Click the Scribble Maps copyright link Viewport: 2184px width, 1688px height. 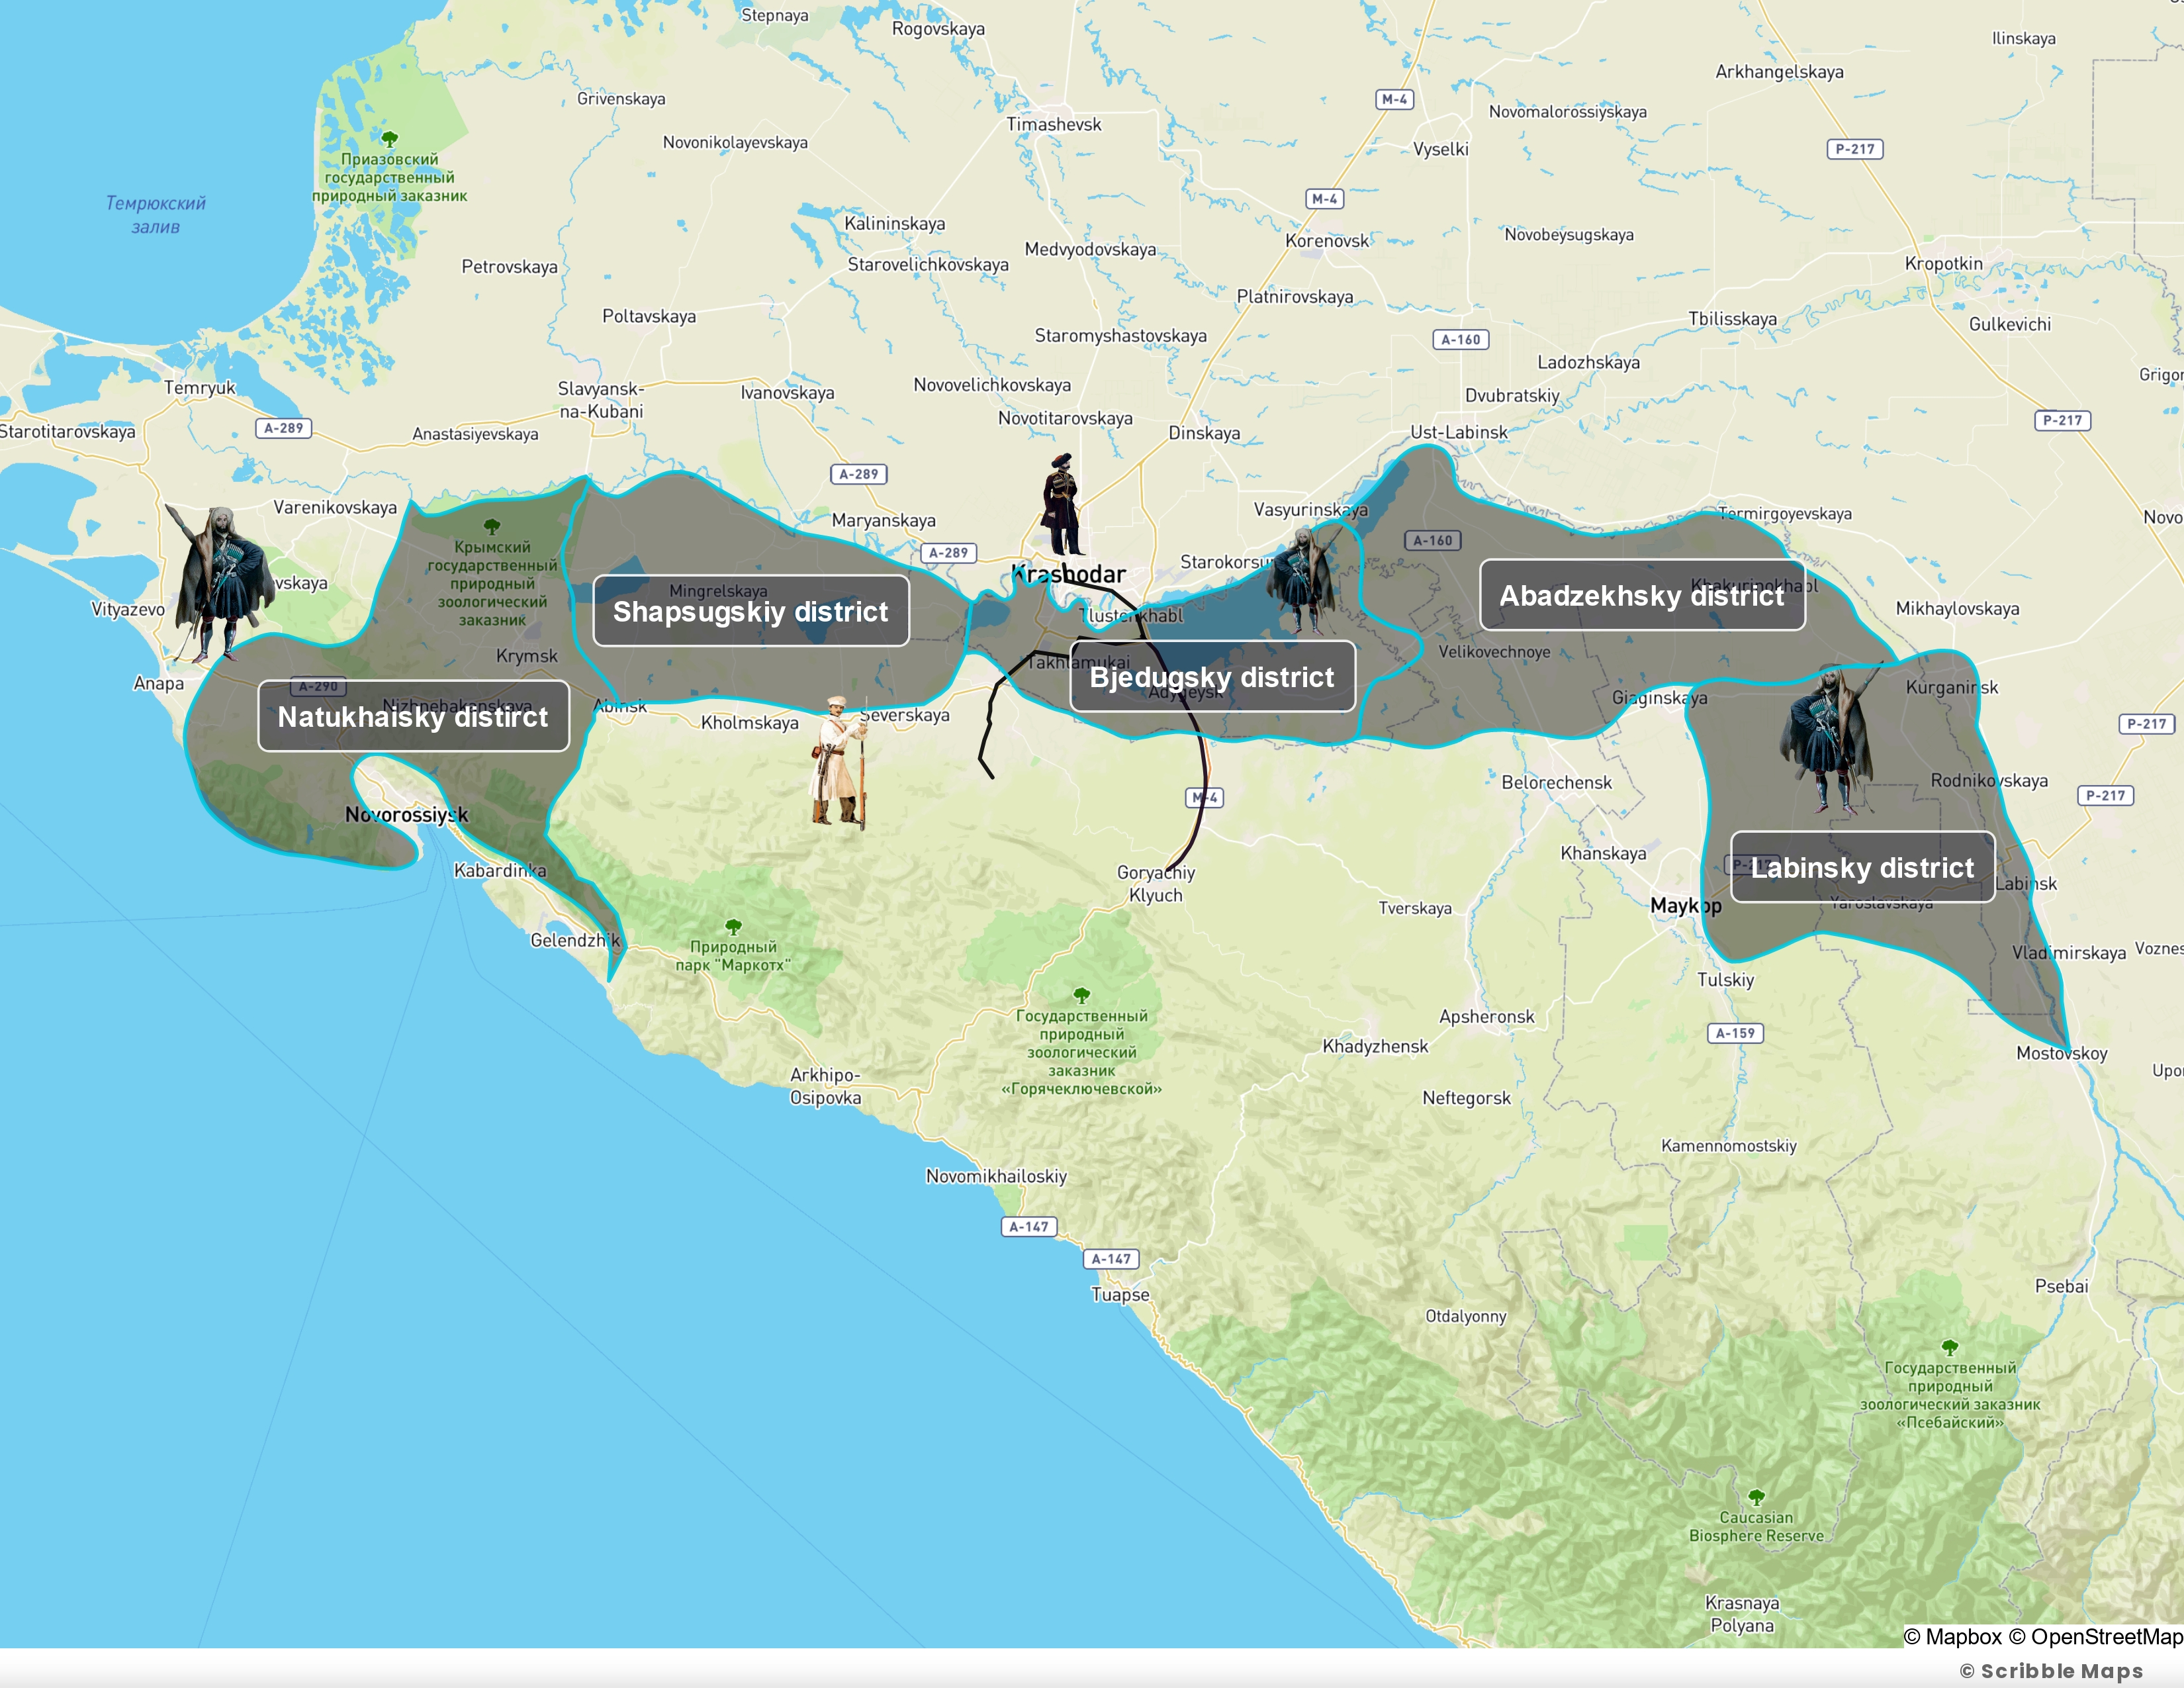pos(2051,1670)
